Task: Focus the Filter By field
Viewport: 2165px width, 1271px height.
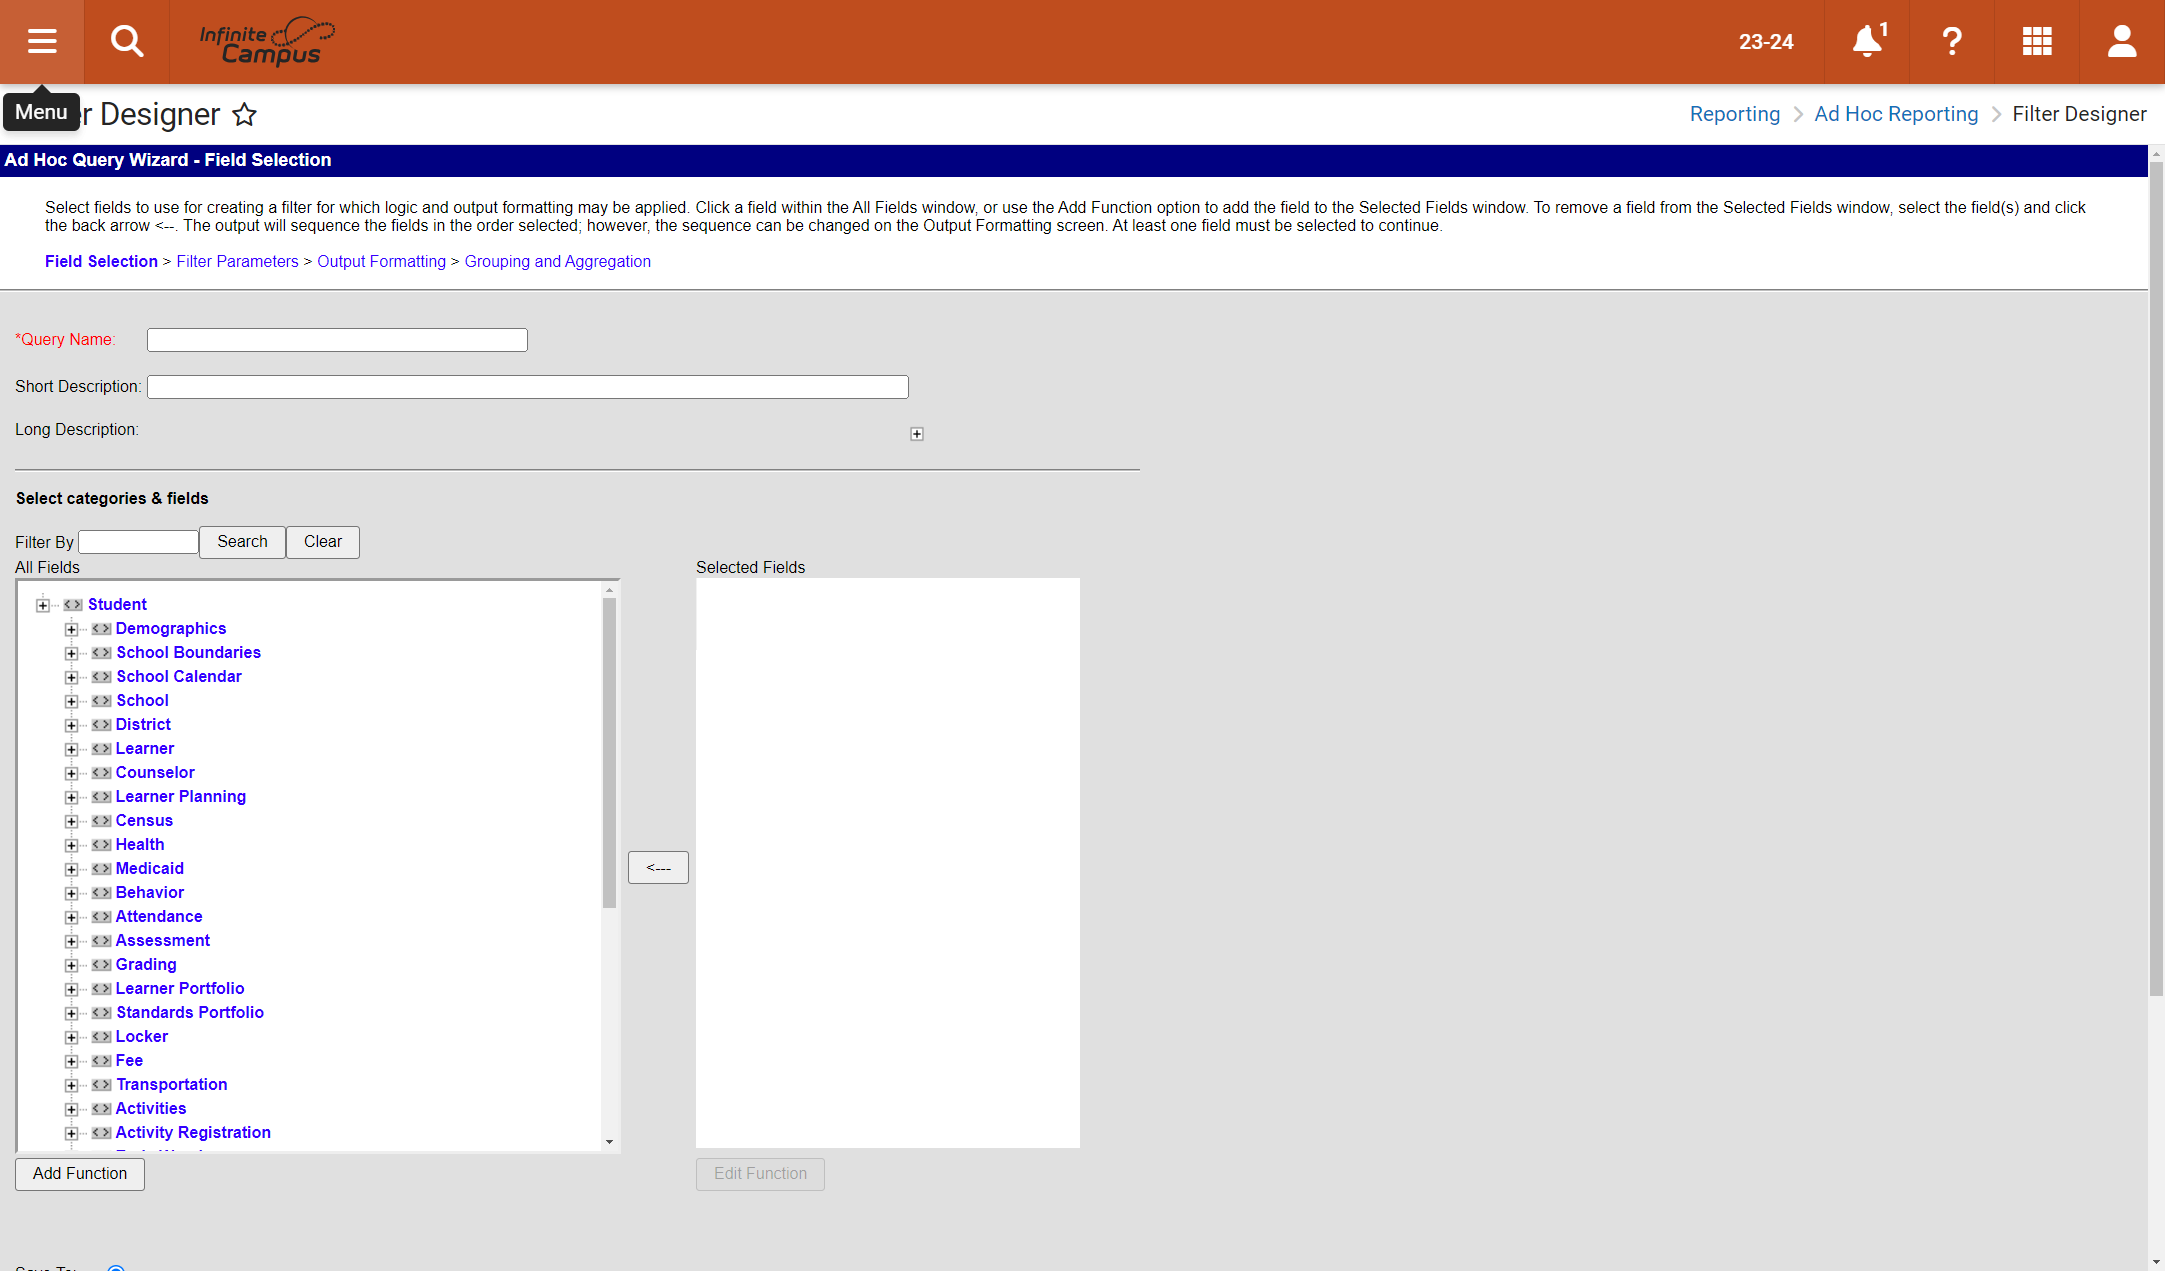Action: [x=138, y=542]
